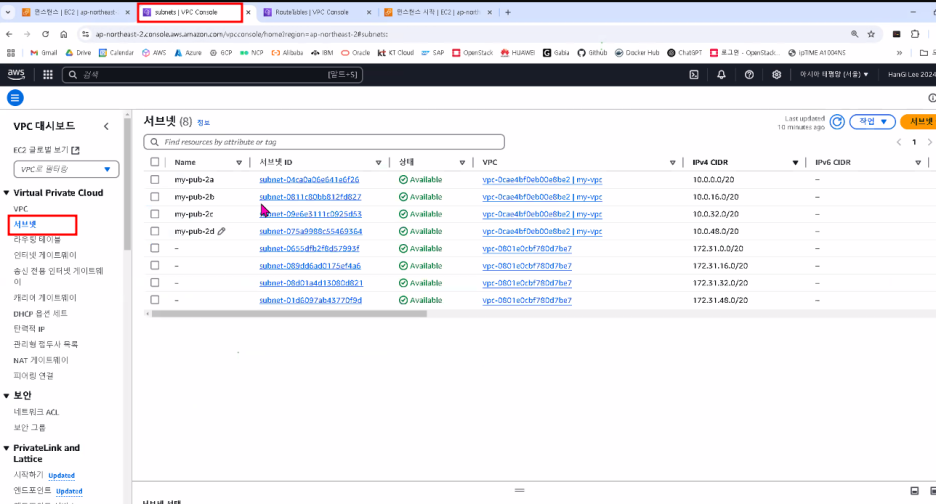Open ChatGPT bookmark
The height and width of the screenshot is (504, 936).
684,53
